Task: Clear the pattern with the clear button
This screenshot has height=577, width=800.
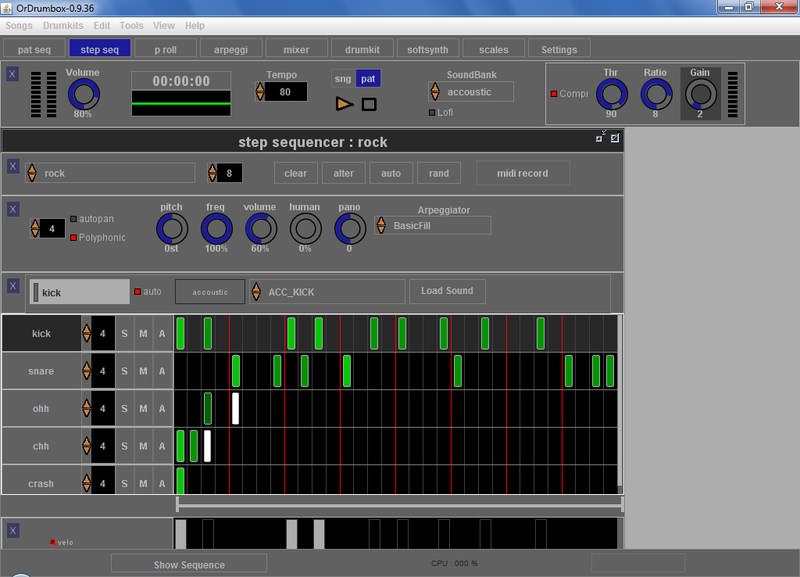Action: 295,173
